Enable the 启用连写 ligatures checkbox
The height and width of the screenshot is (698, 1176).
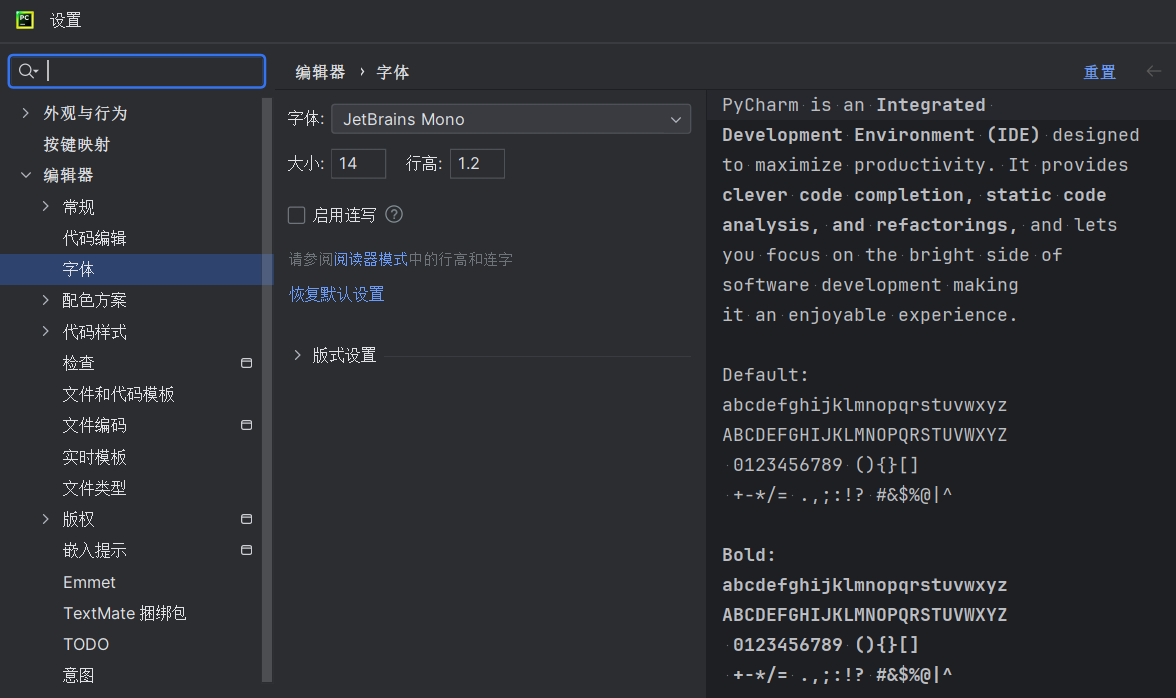pyautogui.click(x=296, y=215)
